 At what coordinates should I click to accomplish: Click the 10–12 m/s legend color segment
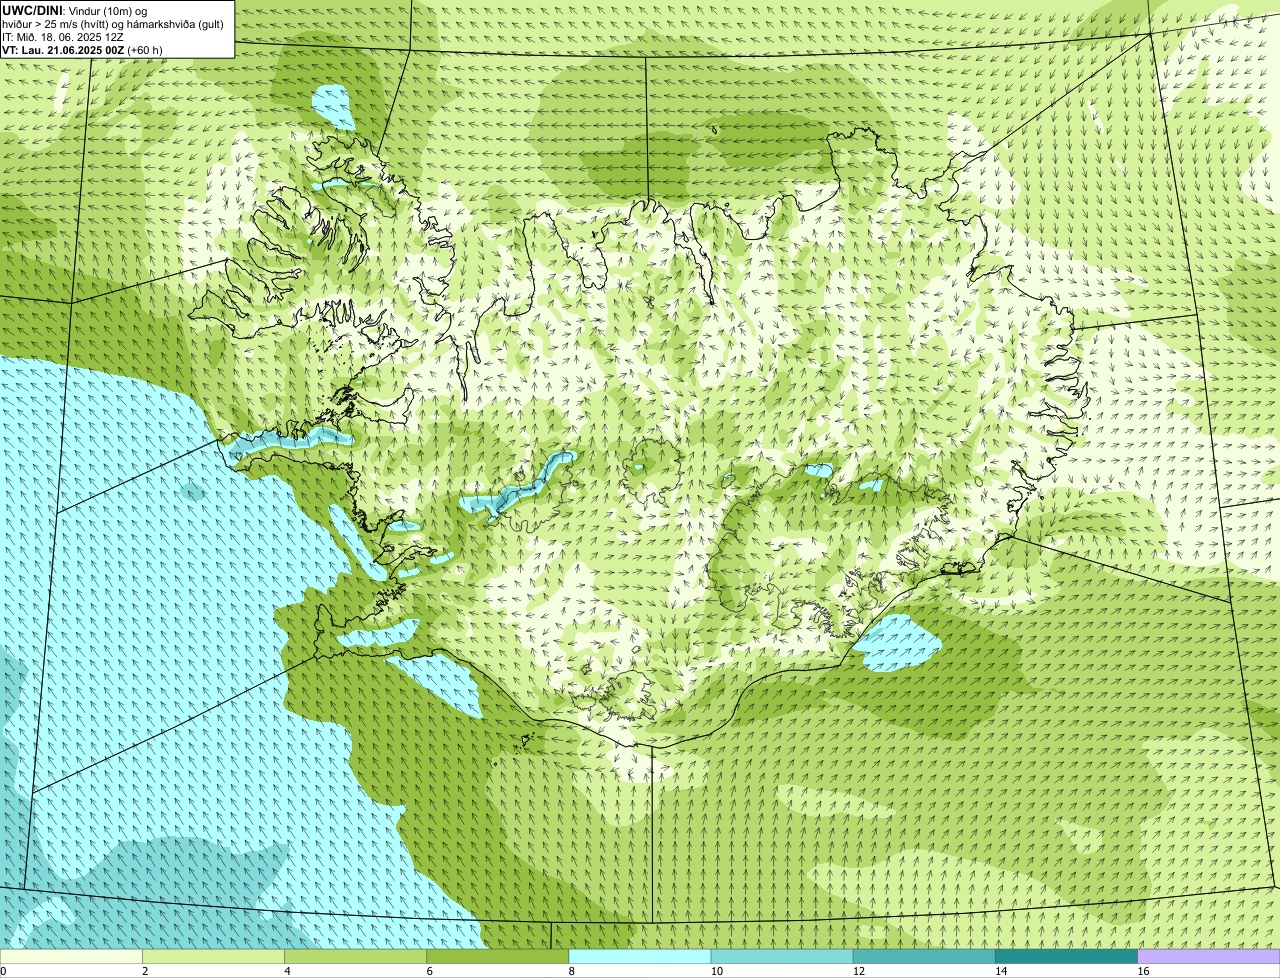click(782, 957)
